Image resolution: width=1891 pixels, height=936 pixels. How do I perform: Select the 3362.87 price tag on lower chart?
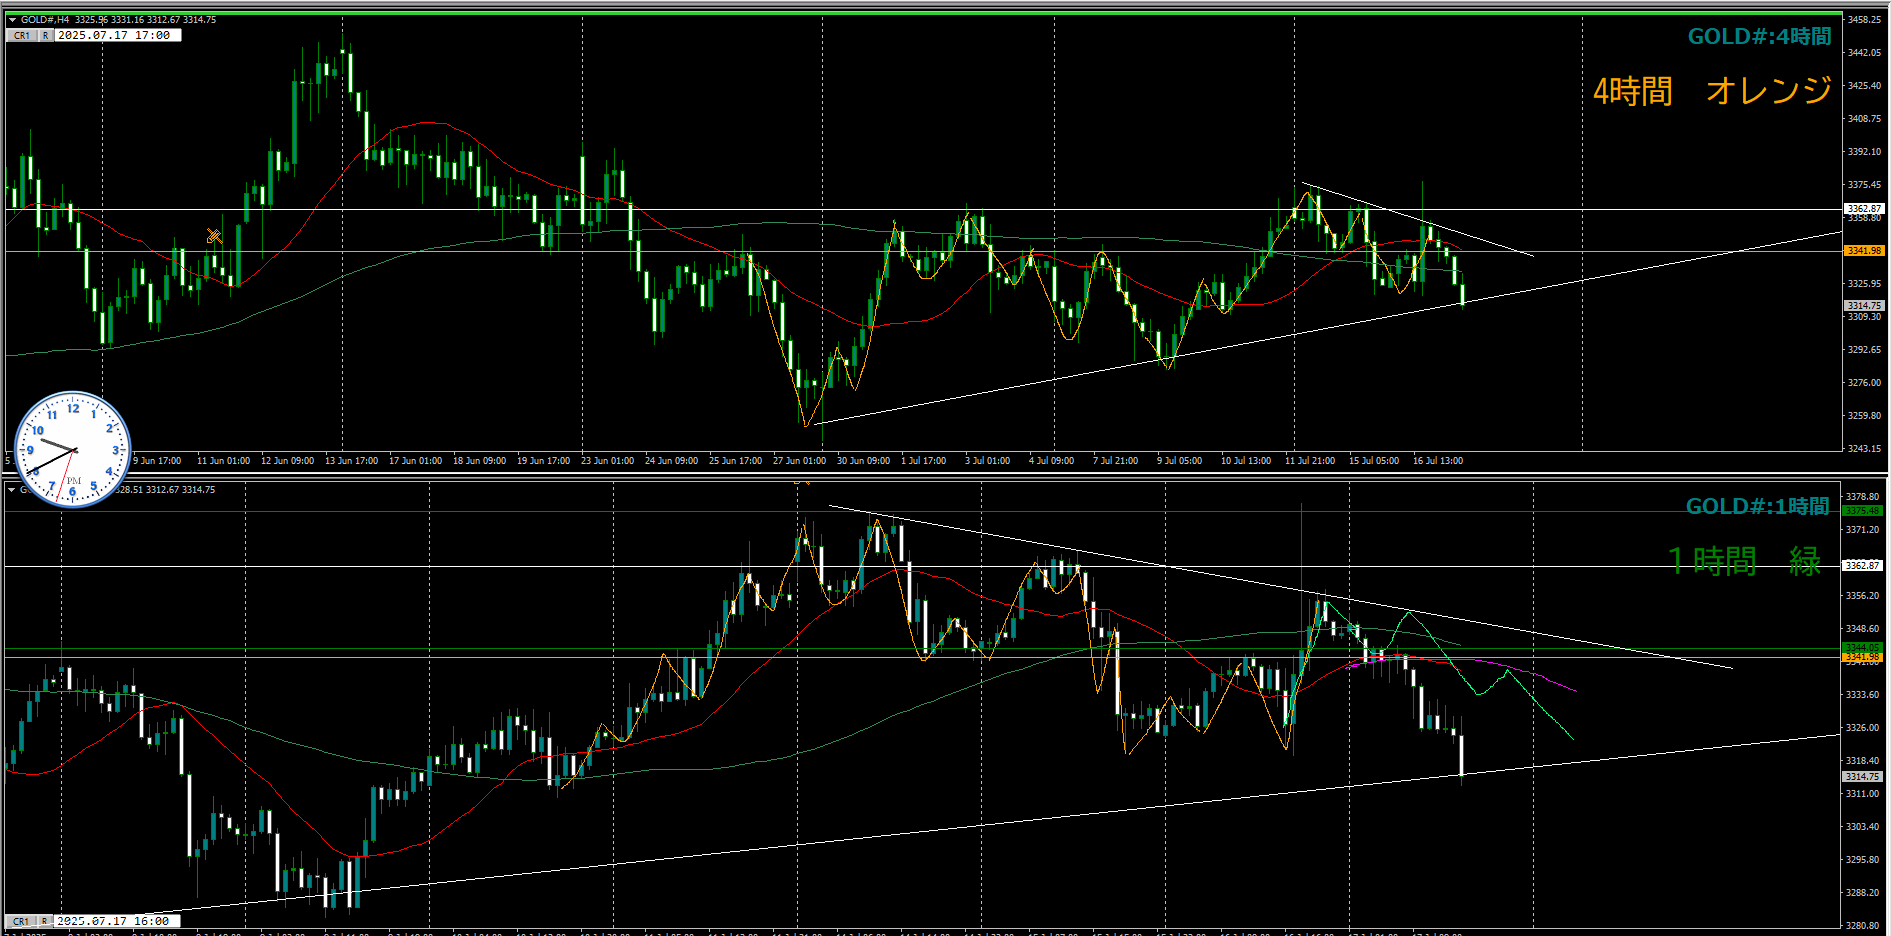pos(1862,566)
